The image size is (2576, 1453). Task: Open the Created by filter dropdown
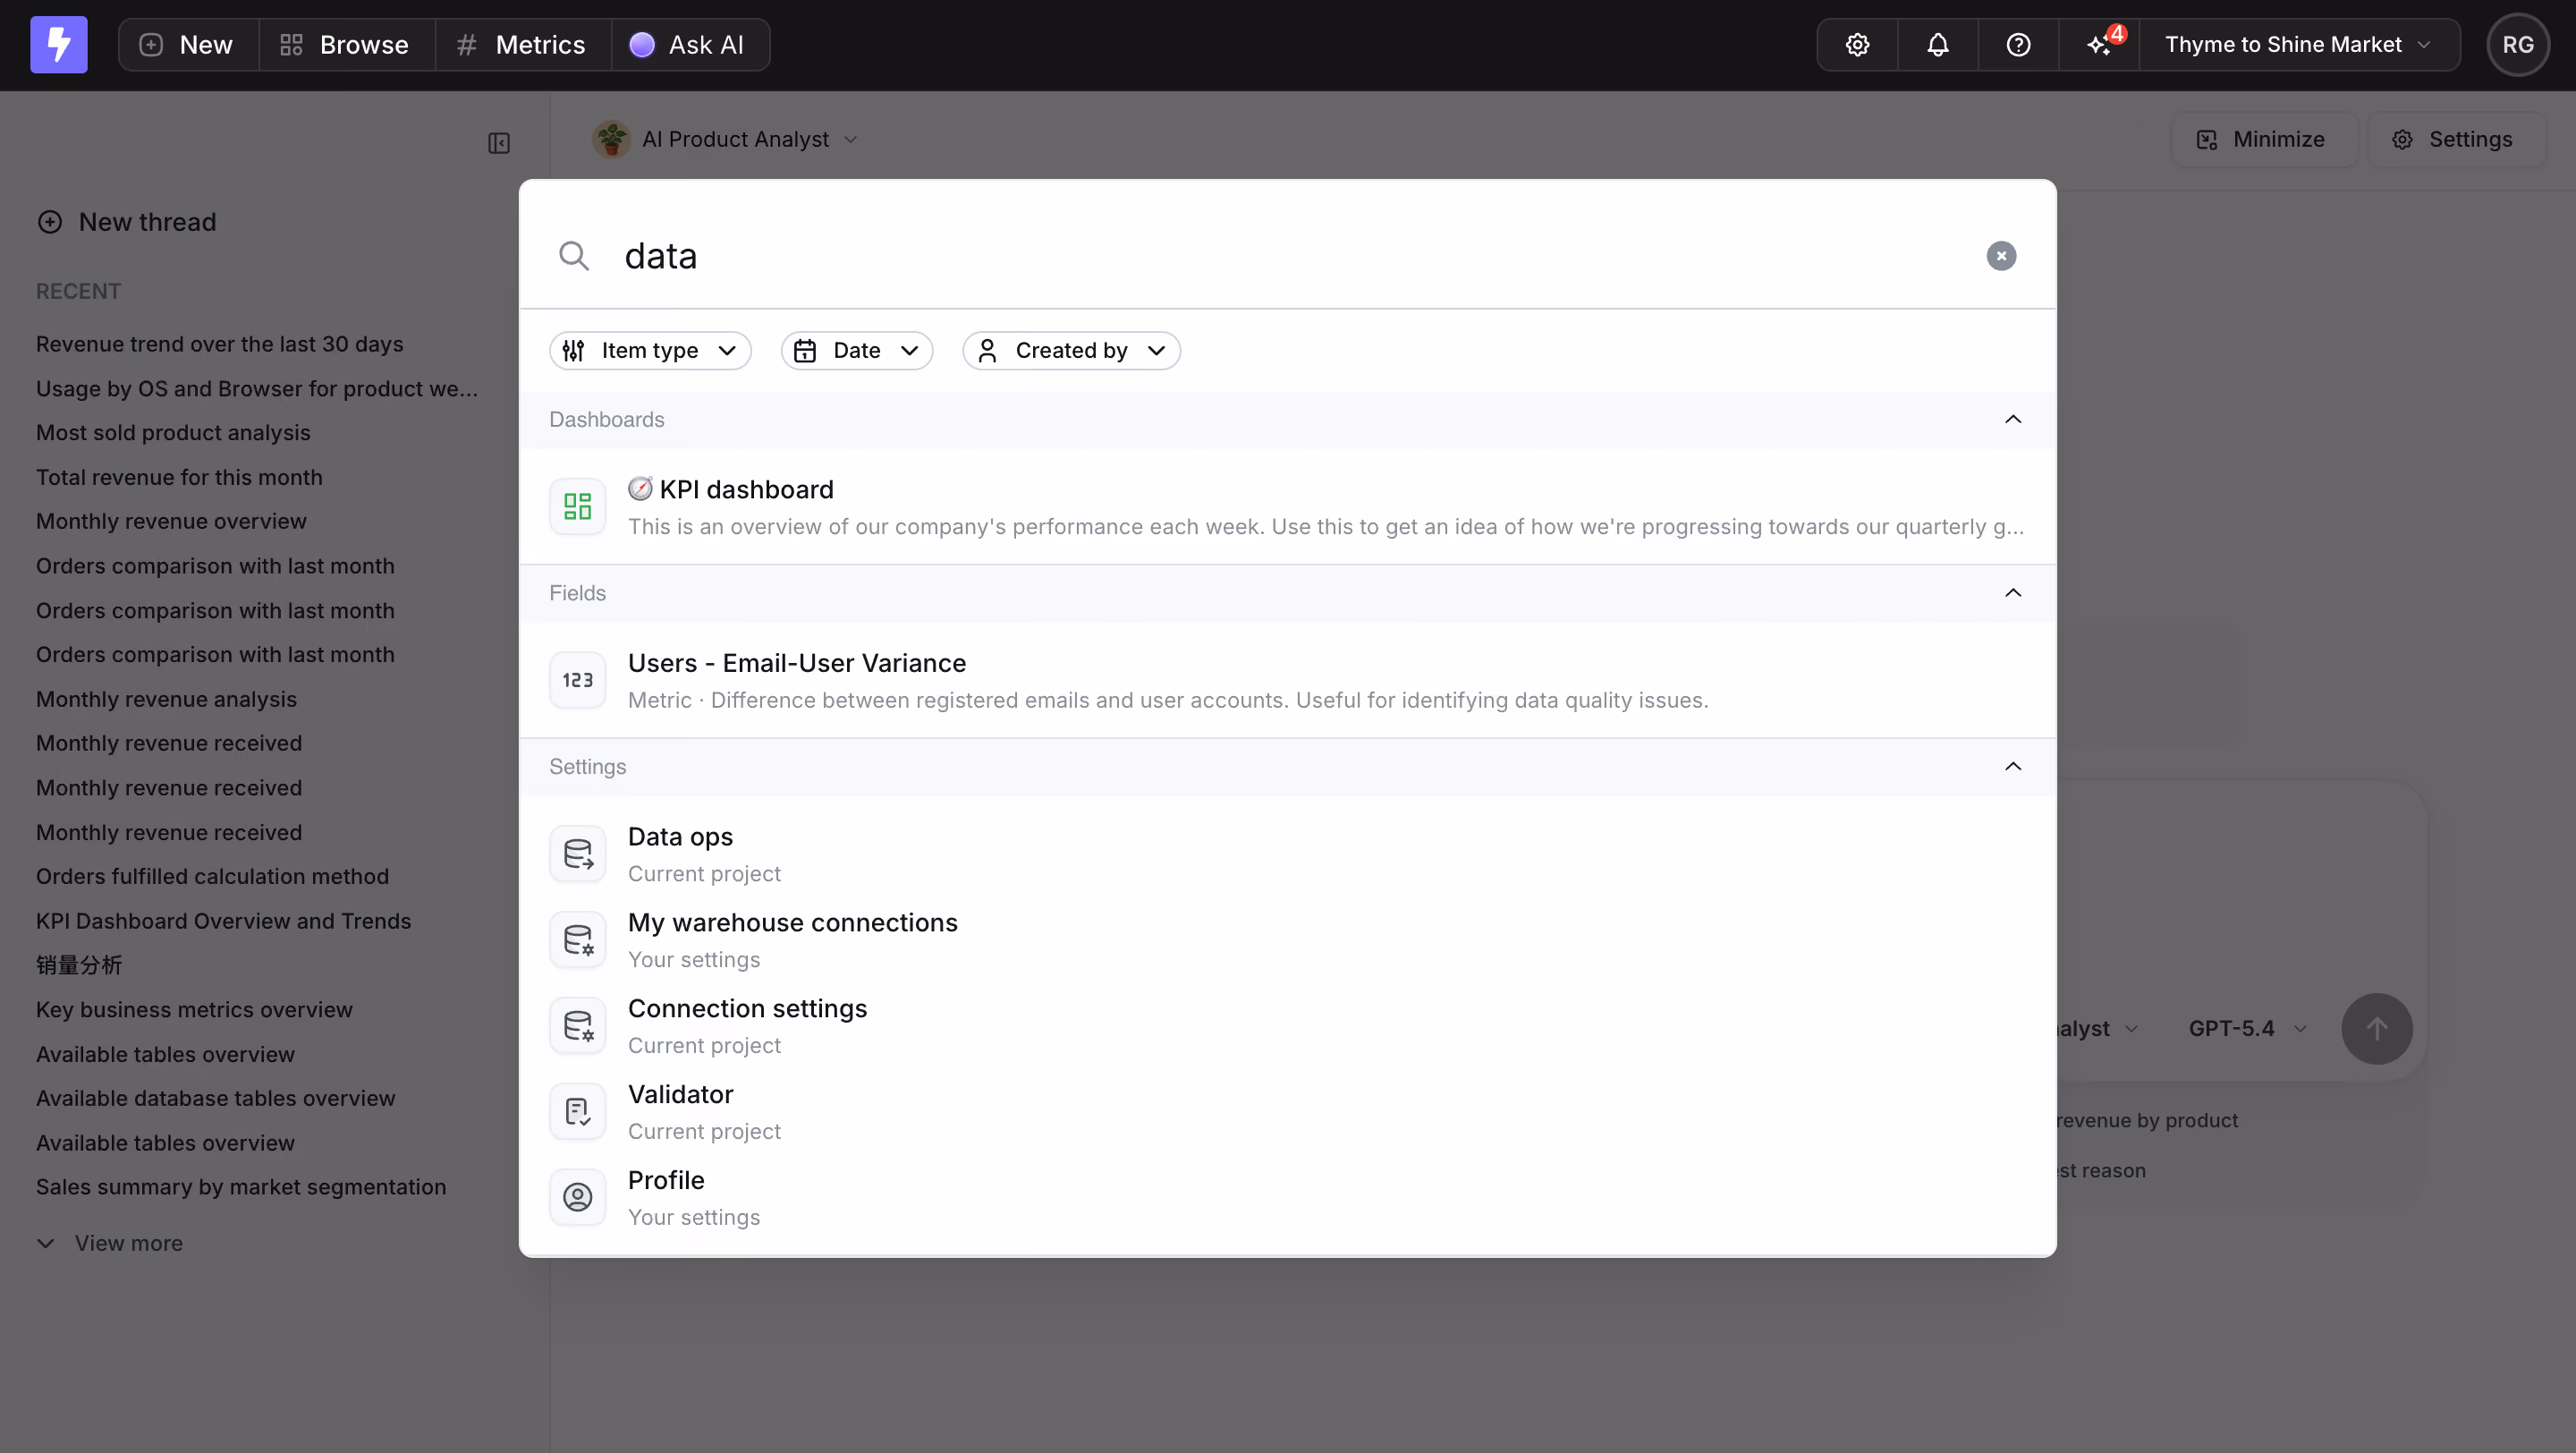click(1071, 351)
